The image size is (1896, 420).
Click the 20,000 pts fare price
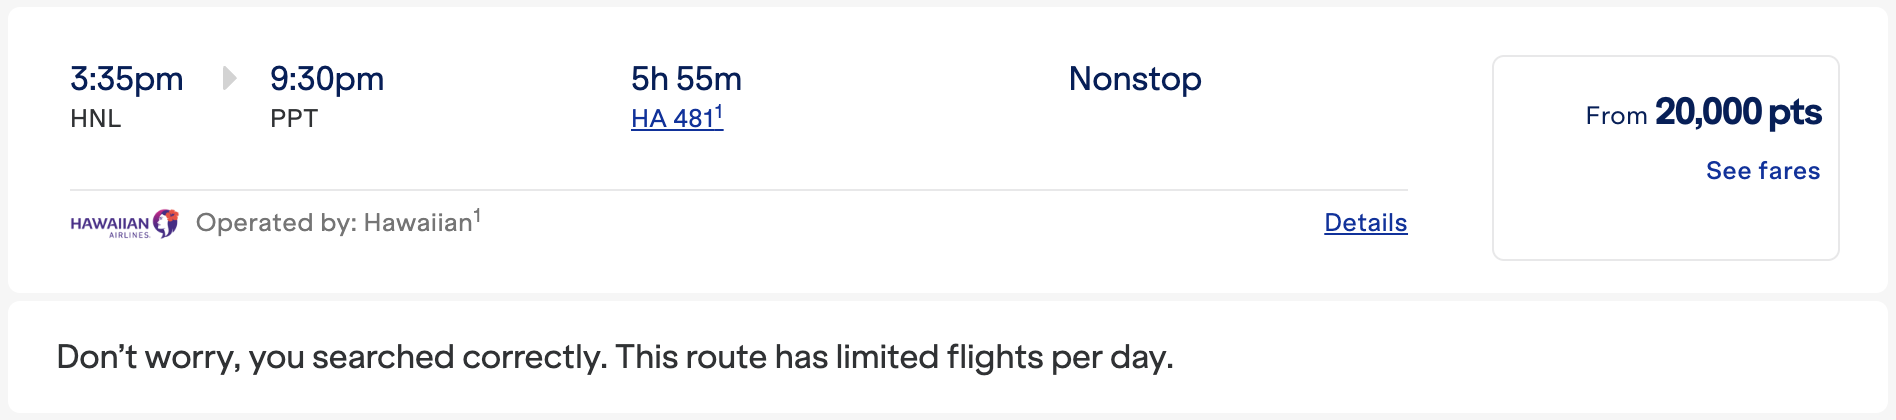[x=1738, y=112]
